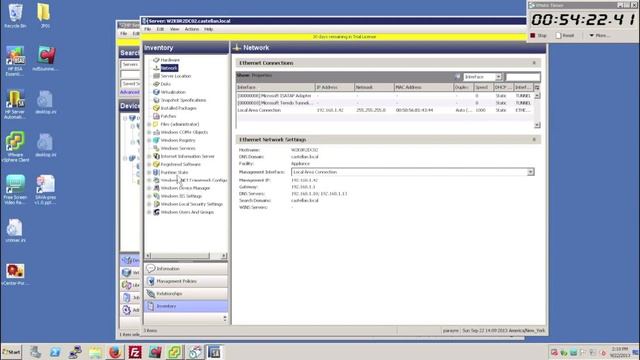The height and width of the screenshot is (360, 640).
Task: Click the Devices tab icon in the background window
Action: coord(127,260)
